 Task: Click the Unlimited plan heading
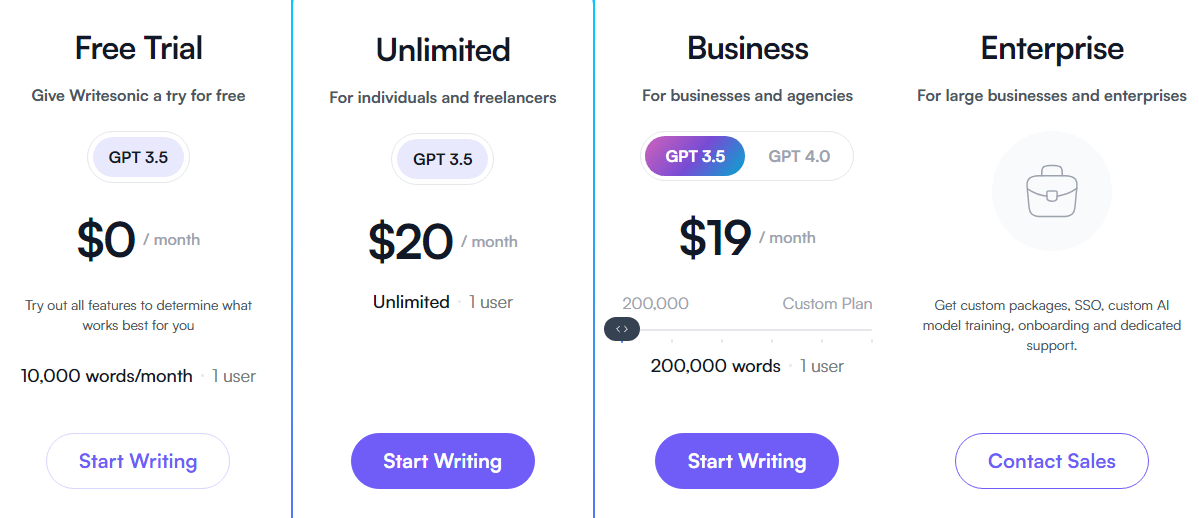tap(443, 50)
